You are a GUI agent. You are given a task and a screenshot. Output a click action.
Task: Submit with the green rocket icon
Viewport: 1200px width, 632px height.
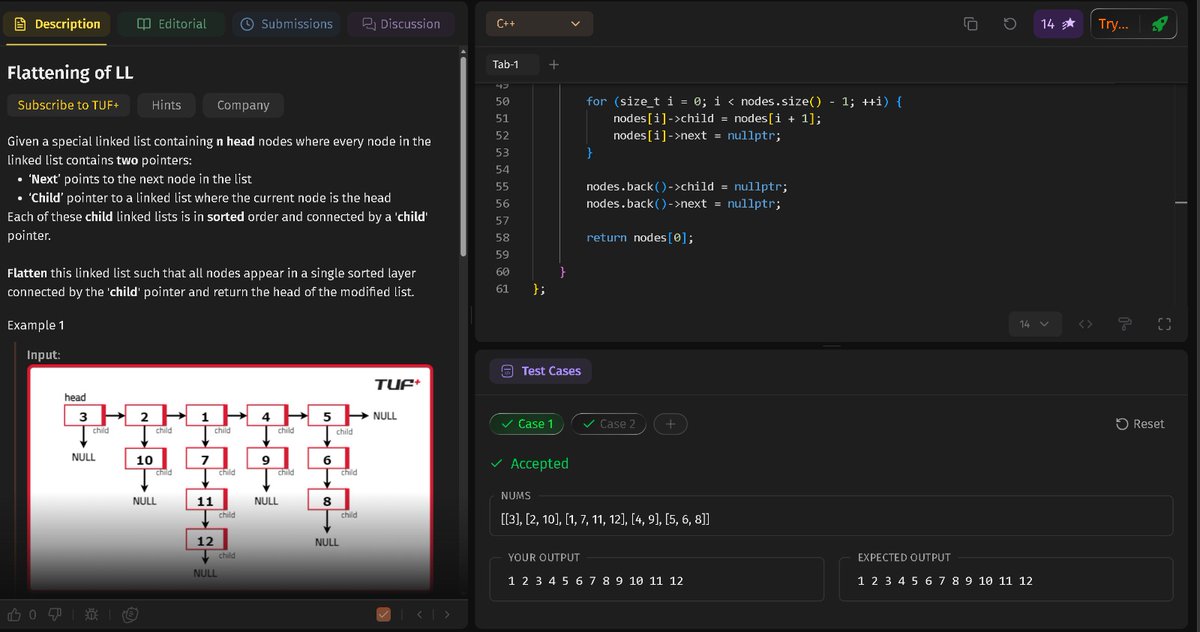click(1158, 24)
